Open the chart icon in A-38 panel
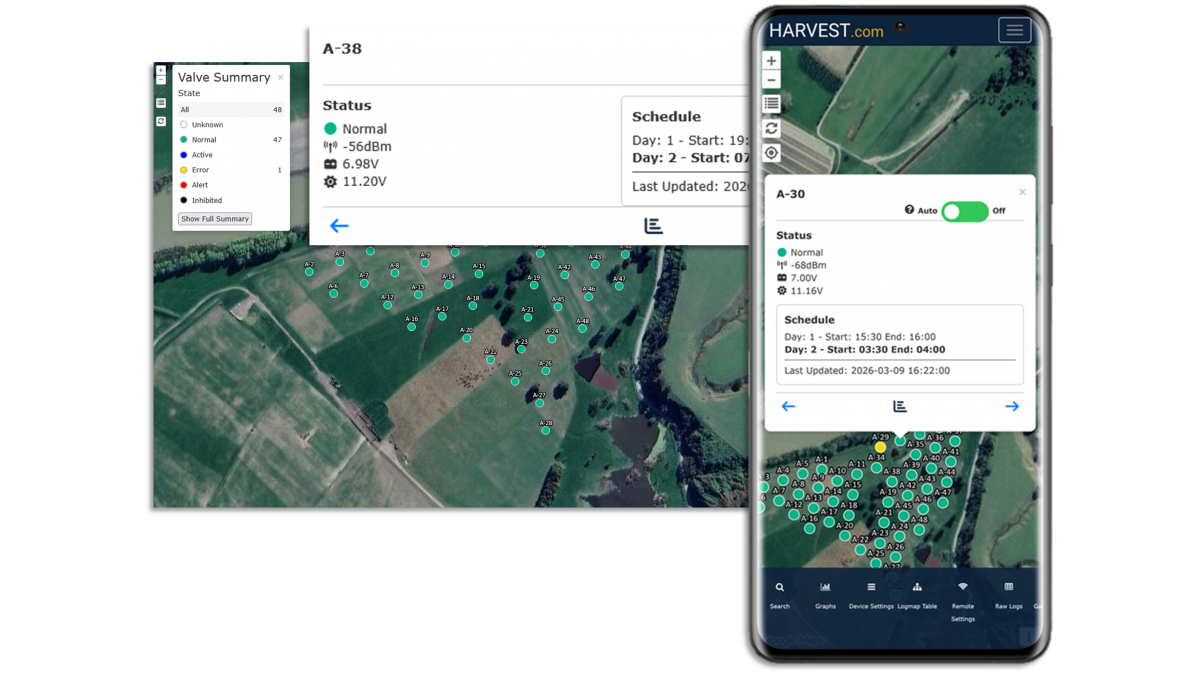The height and width of the screenshot is (675, 1200). tap(653, 226)
